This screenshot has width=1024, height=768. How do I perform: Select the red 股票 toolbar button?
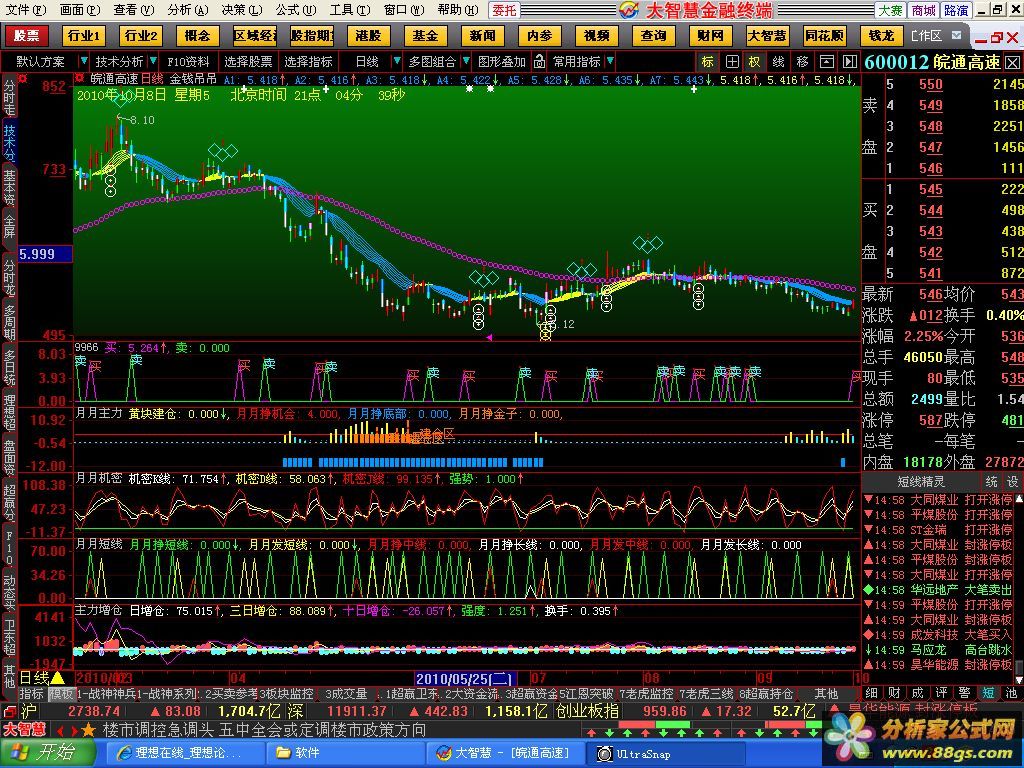pos(27,35)
